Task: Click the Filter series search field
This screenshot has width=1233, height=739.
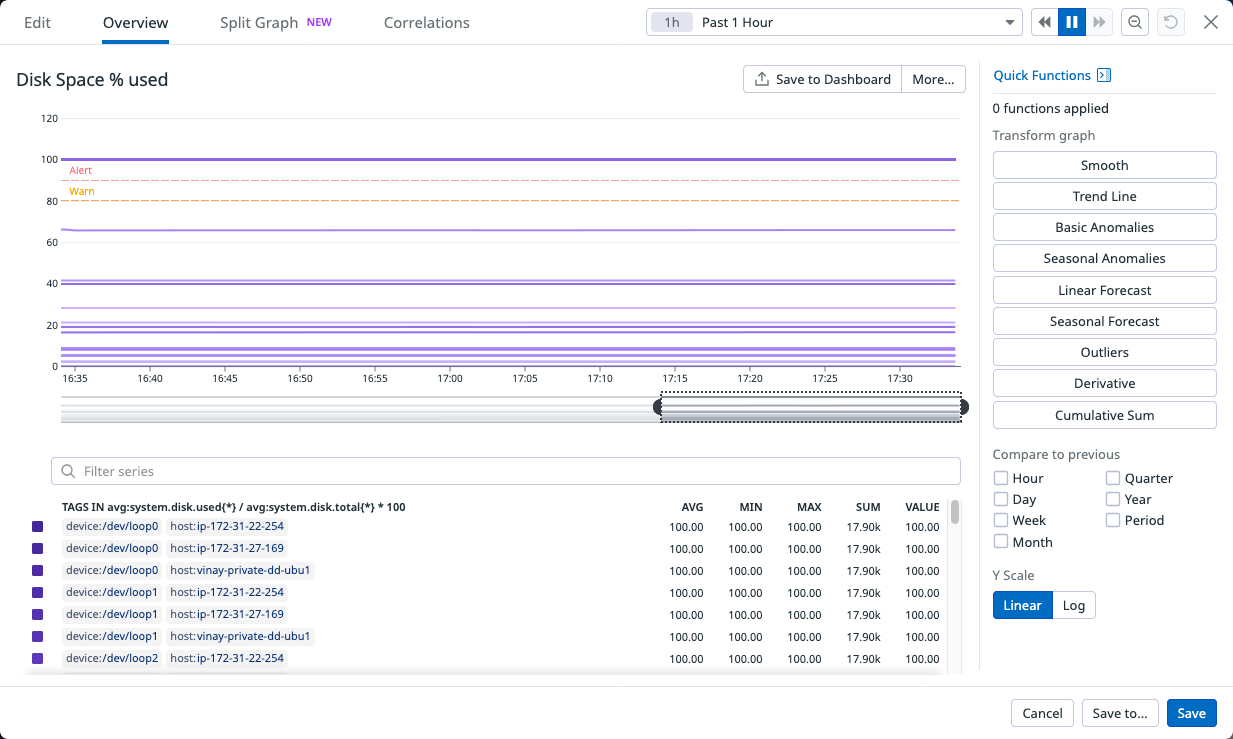Action: tap(506, 471)
